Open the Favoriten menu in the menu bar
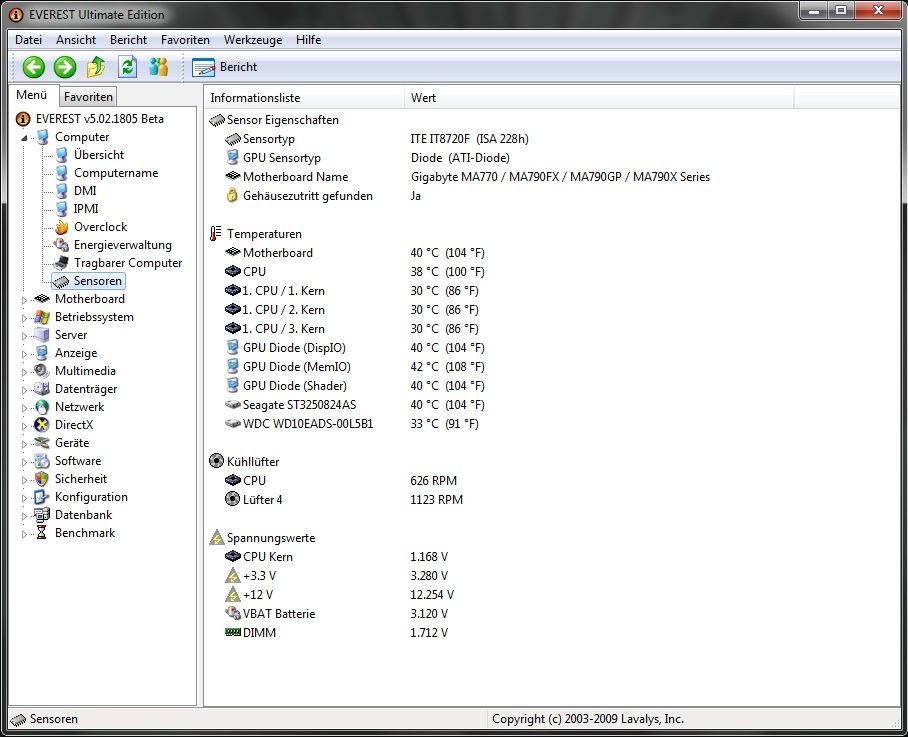The image size is (908, 737). point(185,40)
